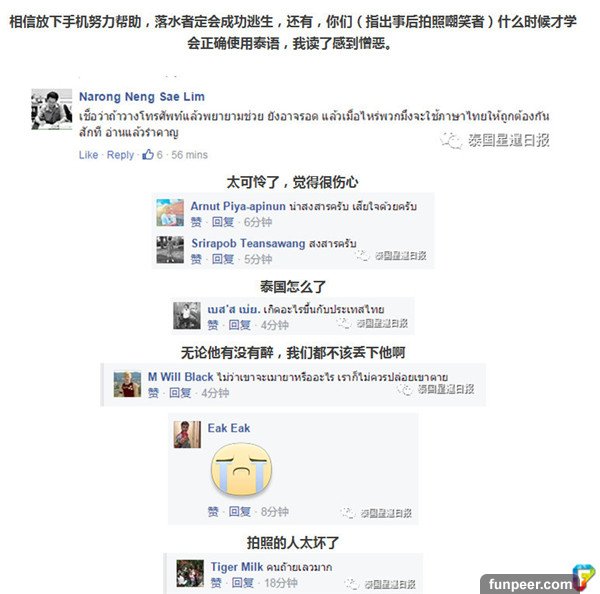Open Narong Neng Sae Lim's profile picture
Viewport: 600px width, 594px height.
52,109
